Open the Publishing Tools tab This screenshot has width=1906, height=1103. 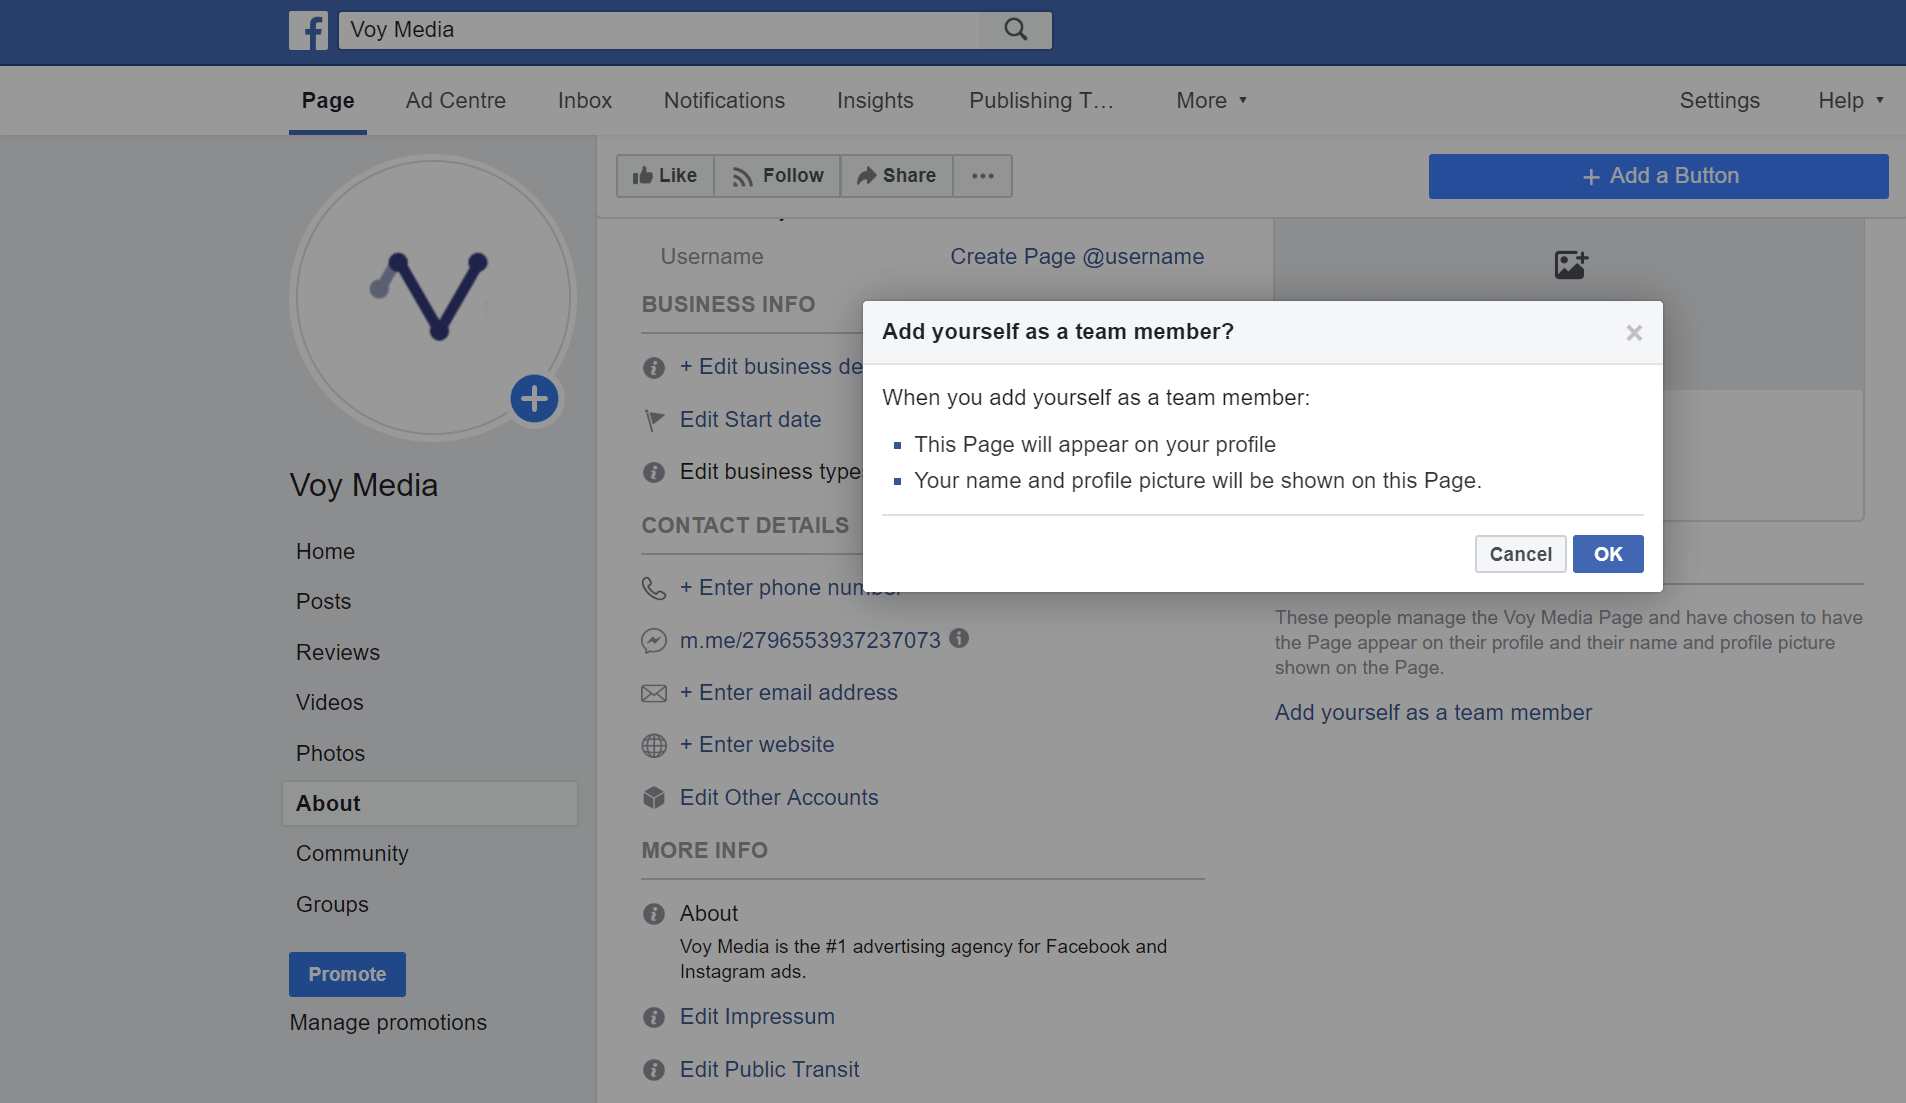click(1041, 100)
